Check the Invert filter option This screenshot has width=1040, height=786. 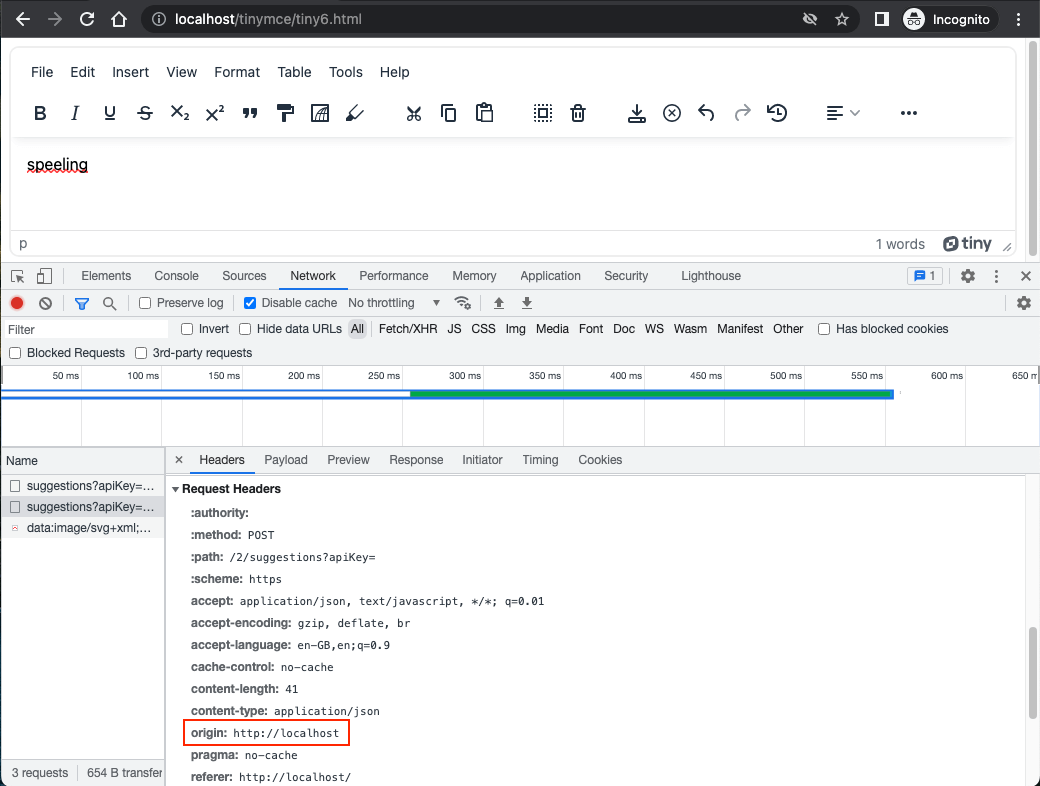click(x=186, y=328)
